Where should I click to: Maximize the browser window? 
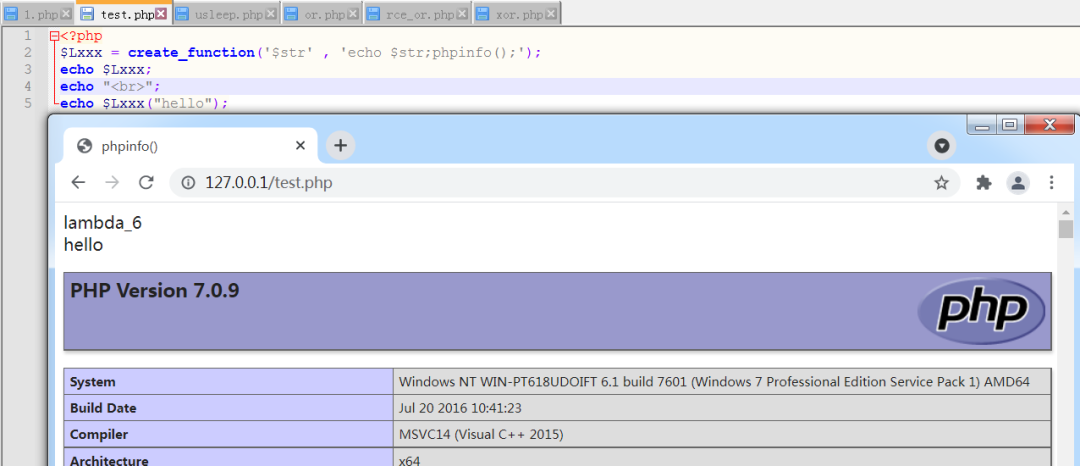click(1010, 125)
